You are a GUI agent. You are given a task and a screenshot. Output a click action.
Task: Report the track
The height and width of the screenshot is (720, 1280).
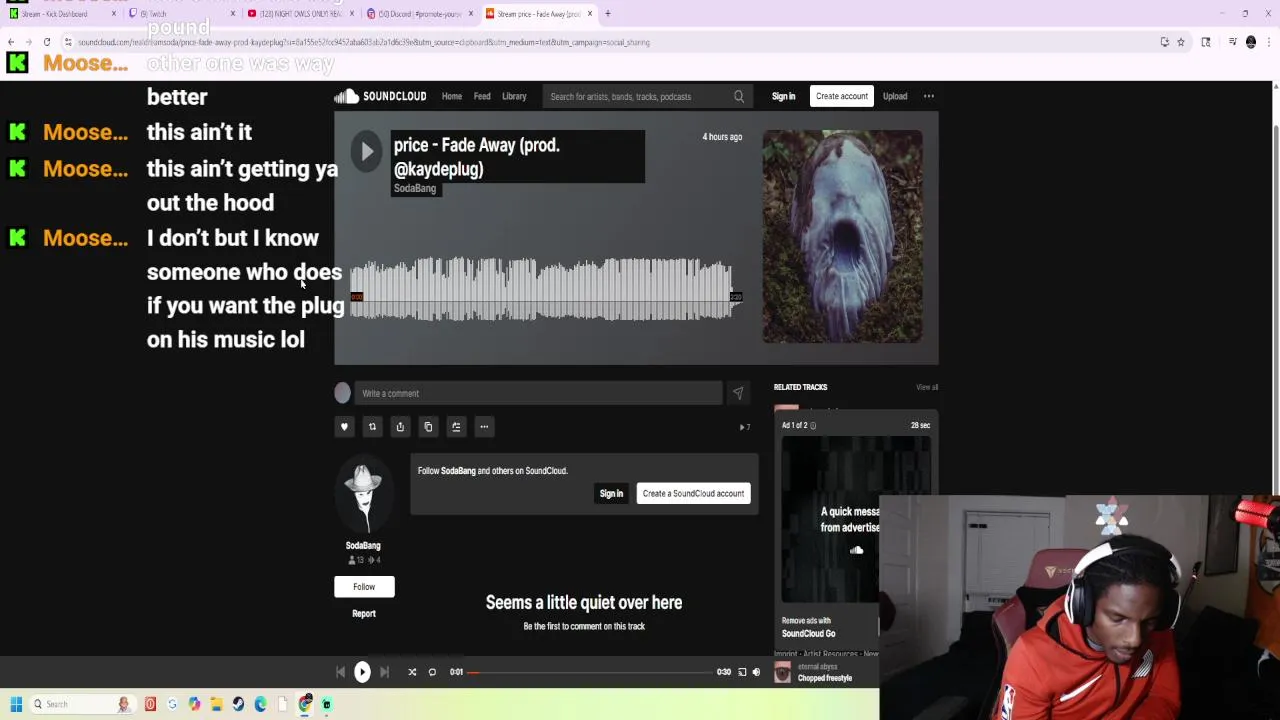coord(364,614)
